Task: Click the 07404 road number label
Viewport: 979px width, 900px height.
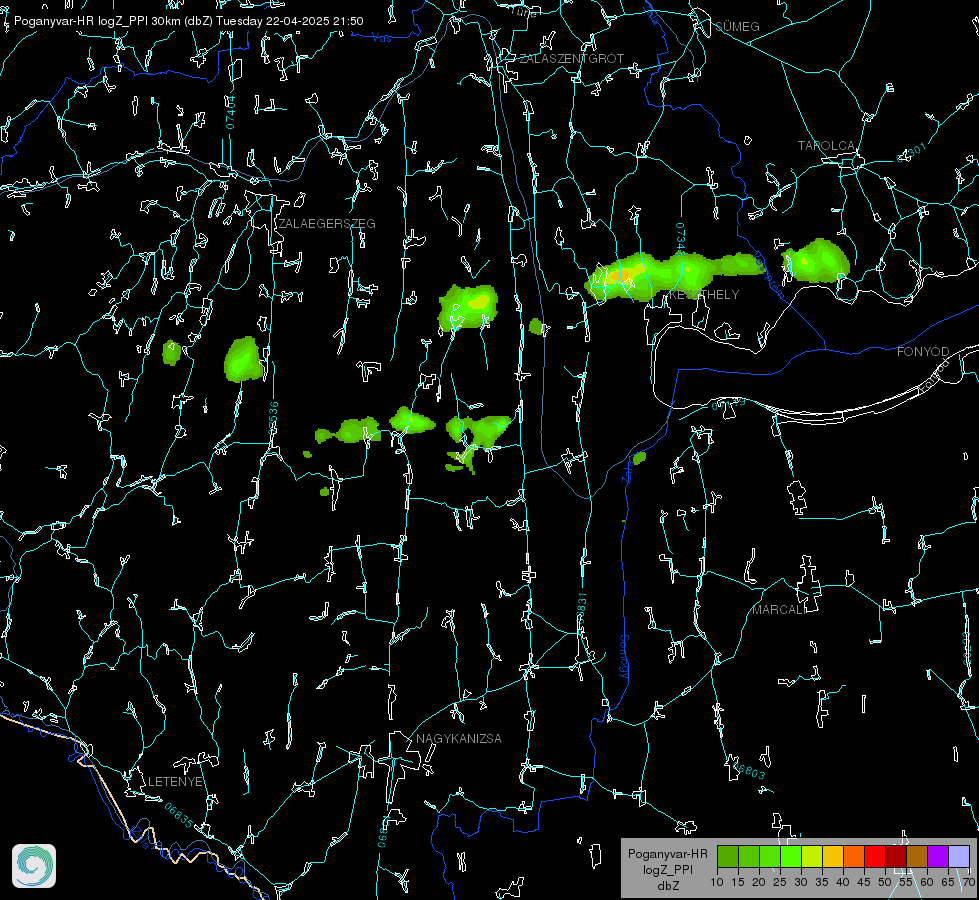Action: coord(231,112)
